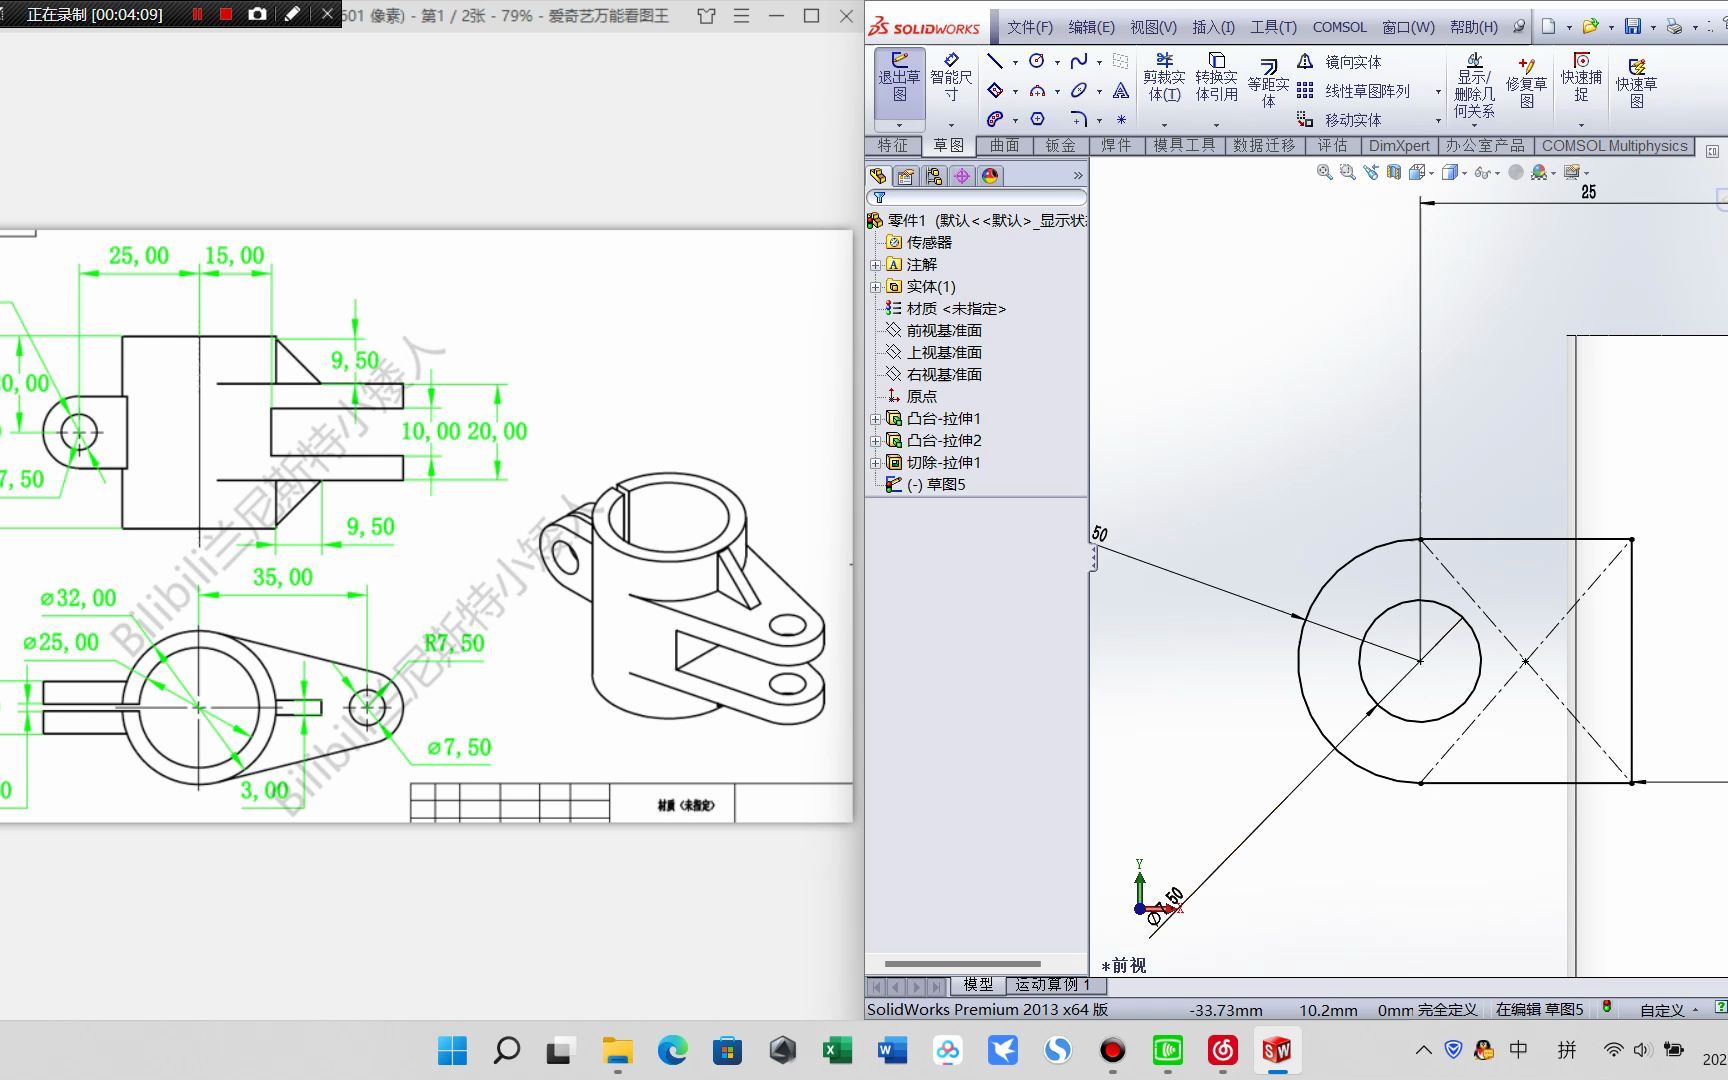Viewport: 1728px width, 1080px height.
Task: Select the 智能尺寸 Smart Dimension tool
Action: pos(951,80)
